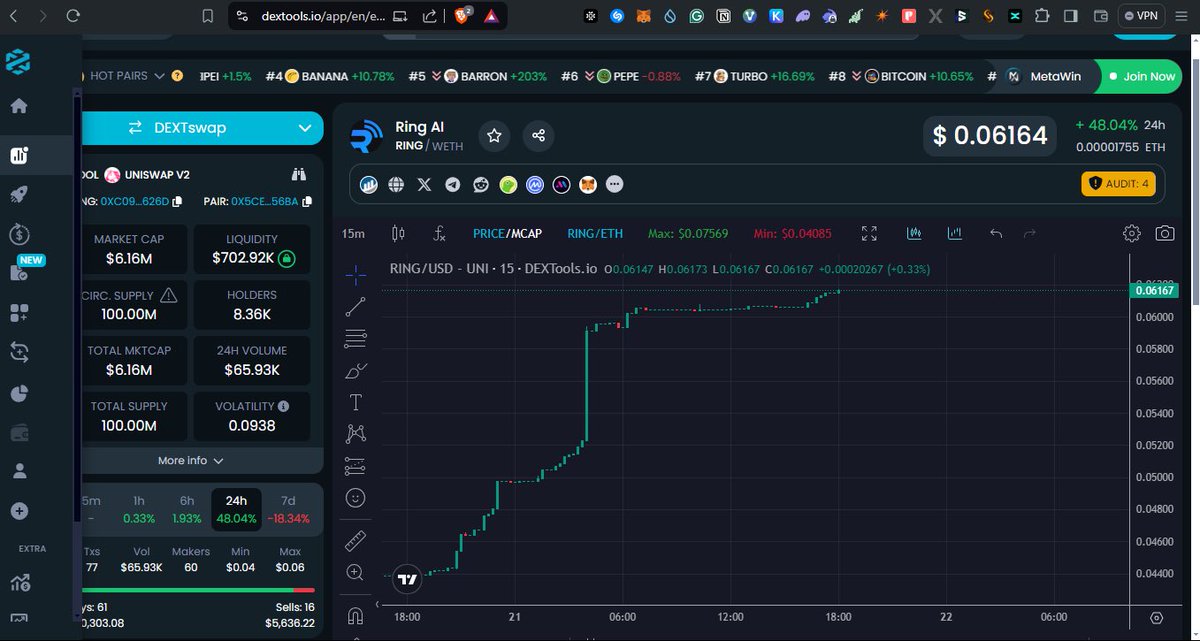
Task: Toggle the magnet snap mode
Action: pyautogui.click(x=355, y=616)
